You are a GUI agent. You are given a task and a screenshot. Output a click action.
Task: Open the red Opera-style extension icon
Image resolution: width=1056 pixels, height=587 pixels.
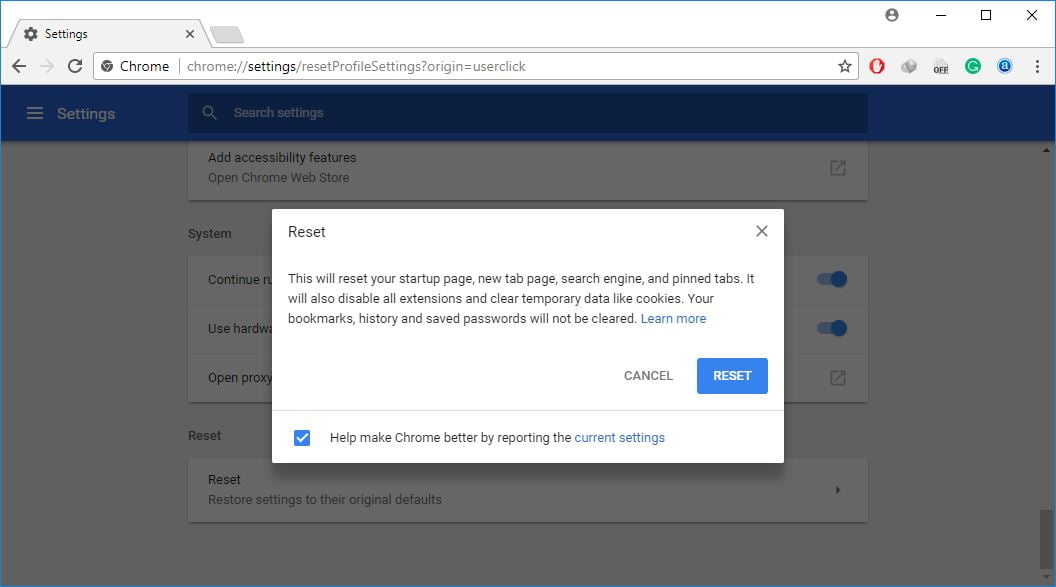876,66
